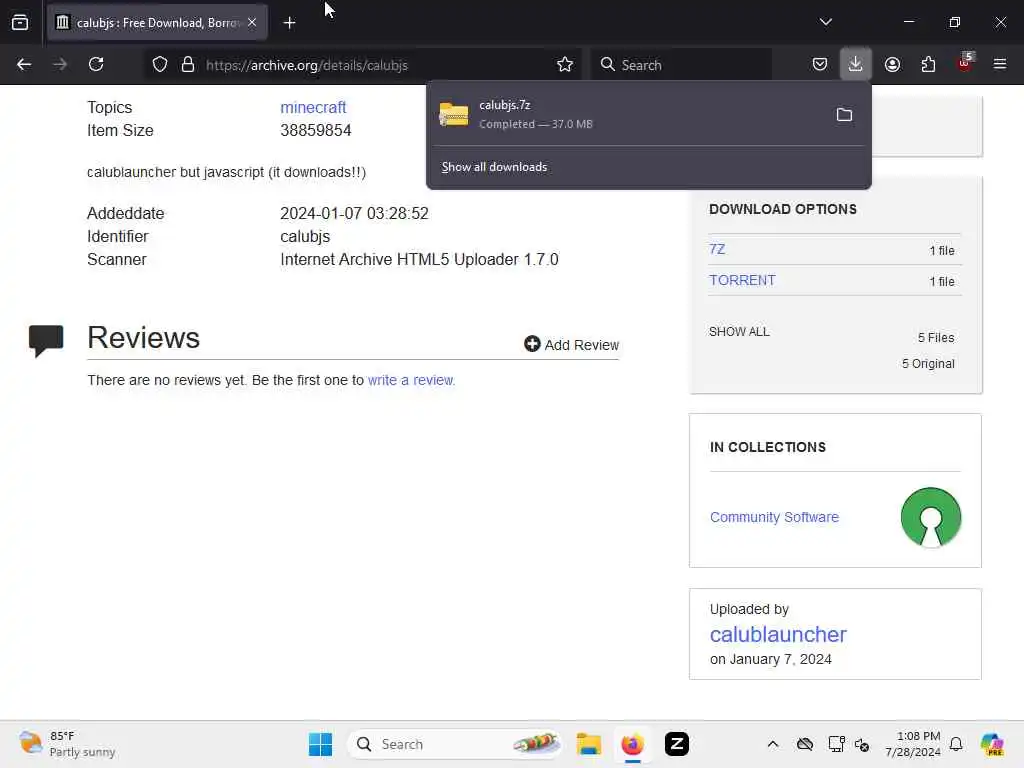
Task: Show calubjs.7z in its folder
Action: pos(844,115)
